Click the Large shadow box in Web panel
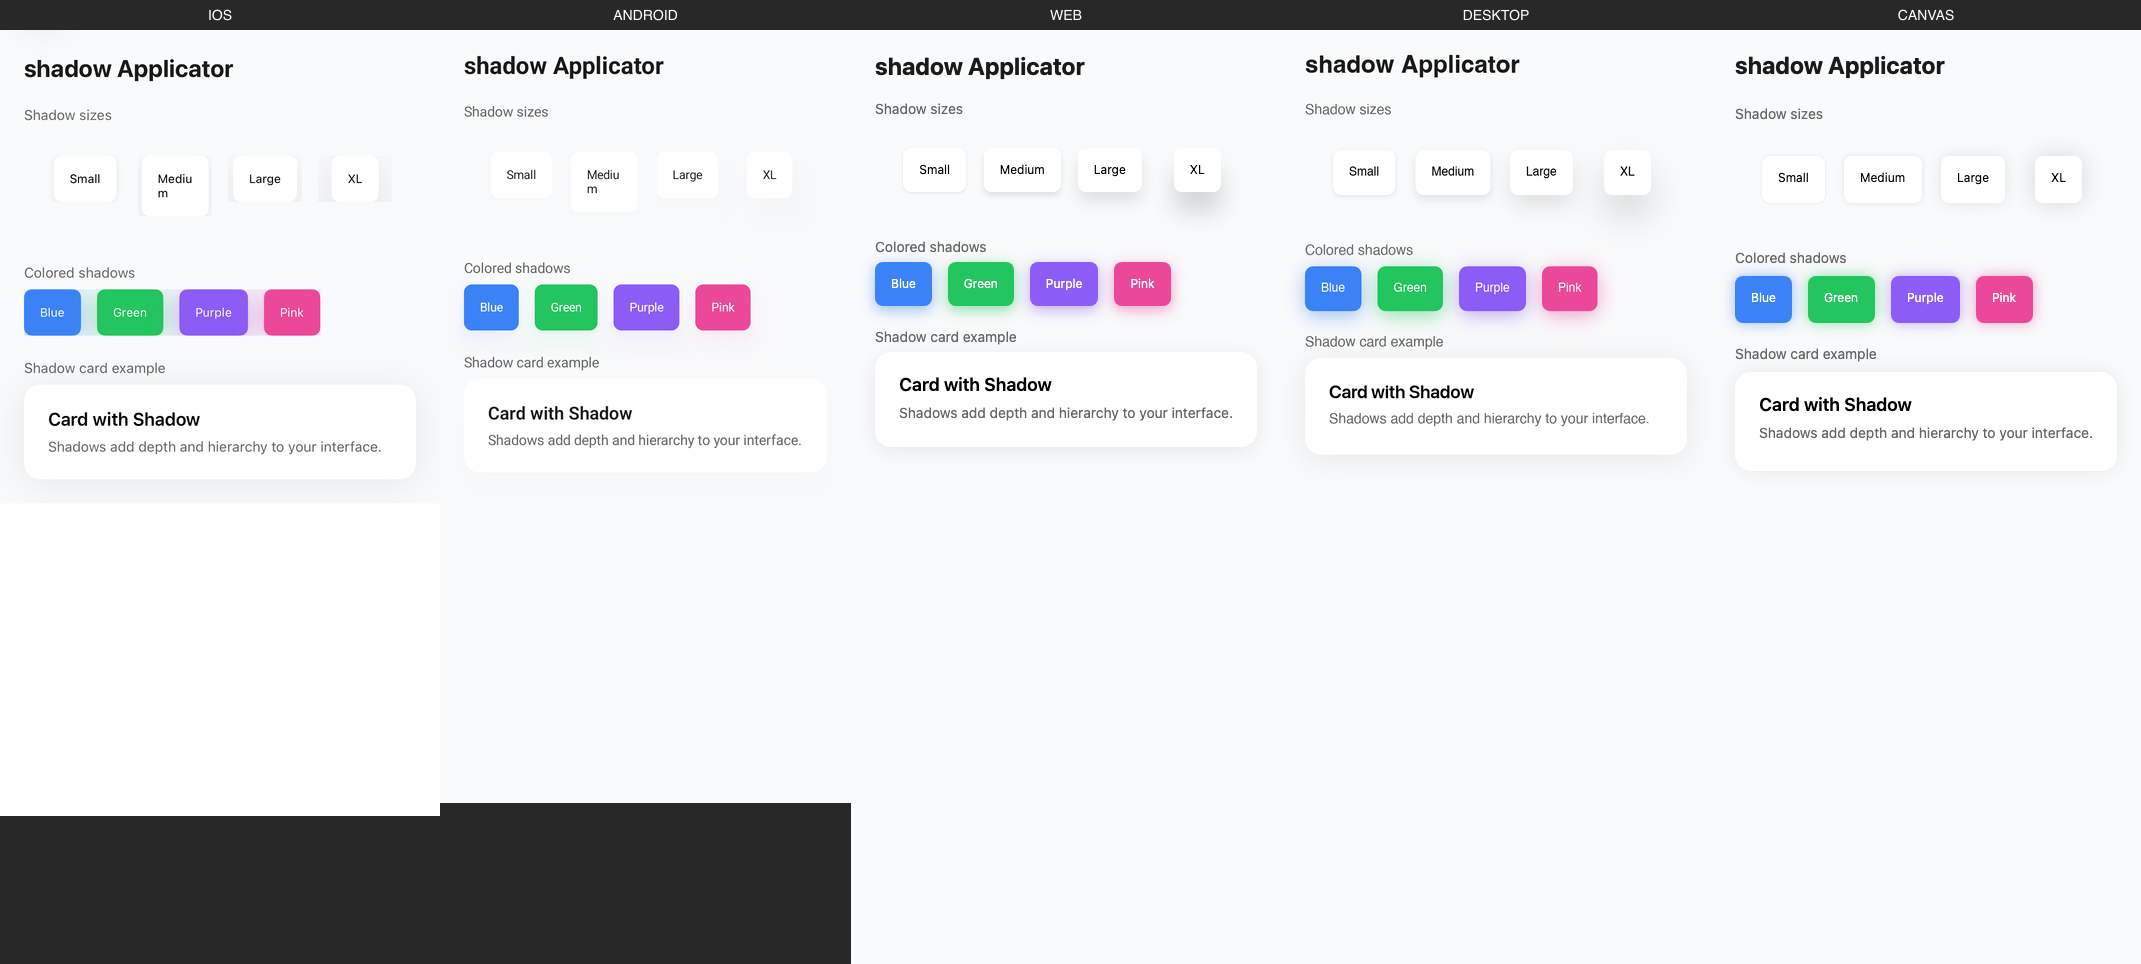 click(x=1109, y=170)
